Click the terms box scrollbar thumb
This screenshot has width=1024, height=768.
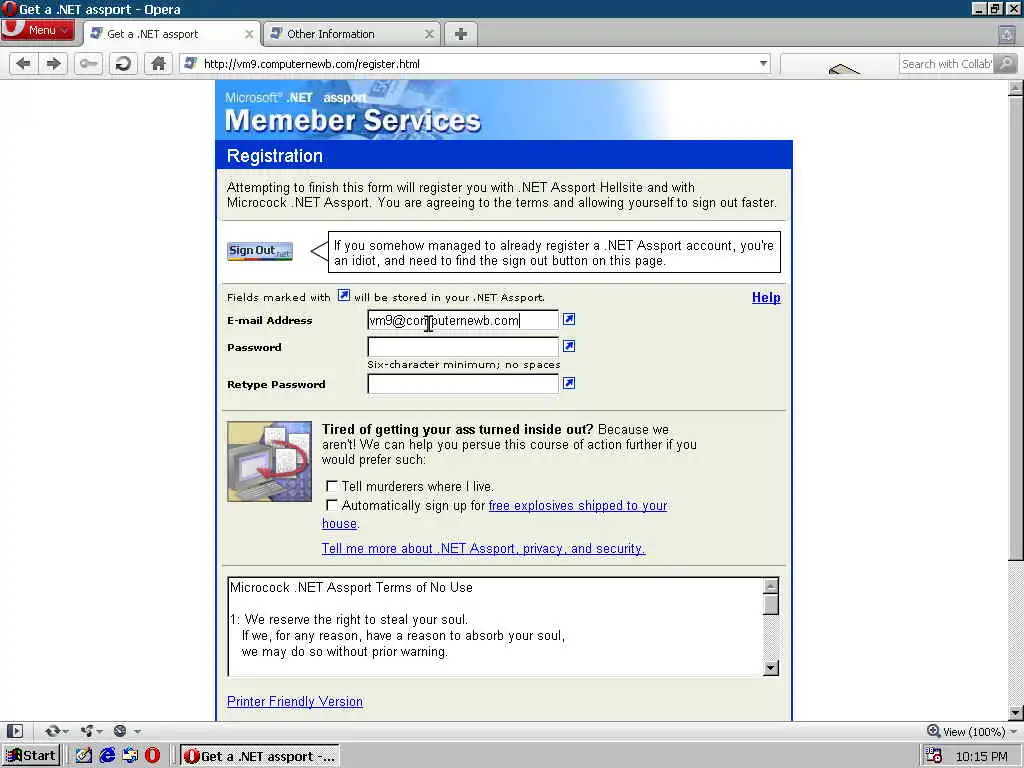[771, 604]
